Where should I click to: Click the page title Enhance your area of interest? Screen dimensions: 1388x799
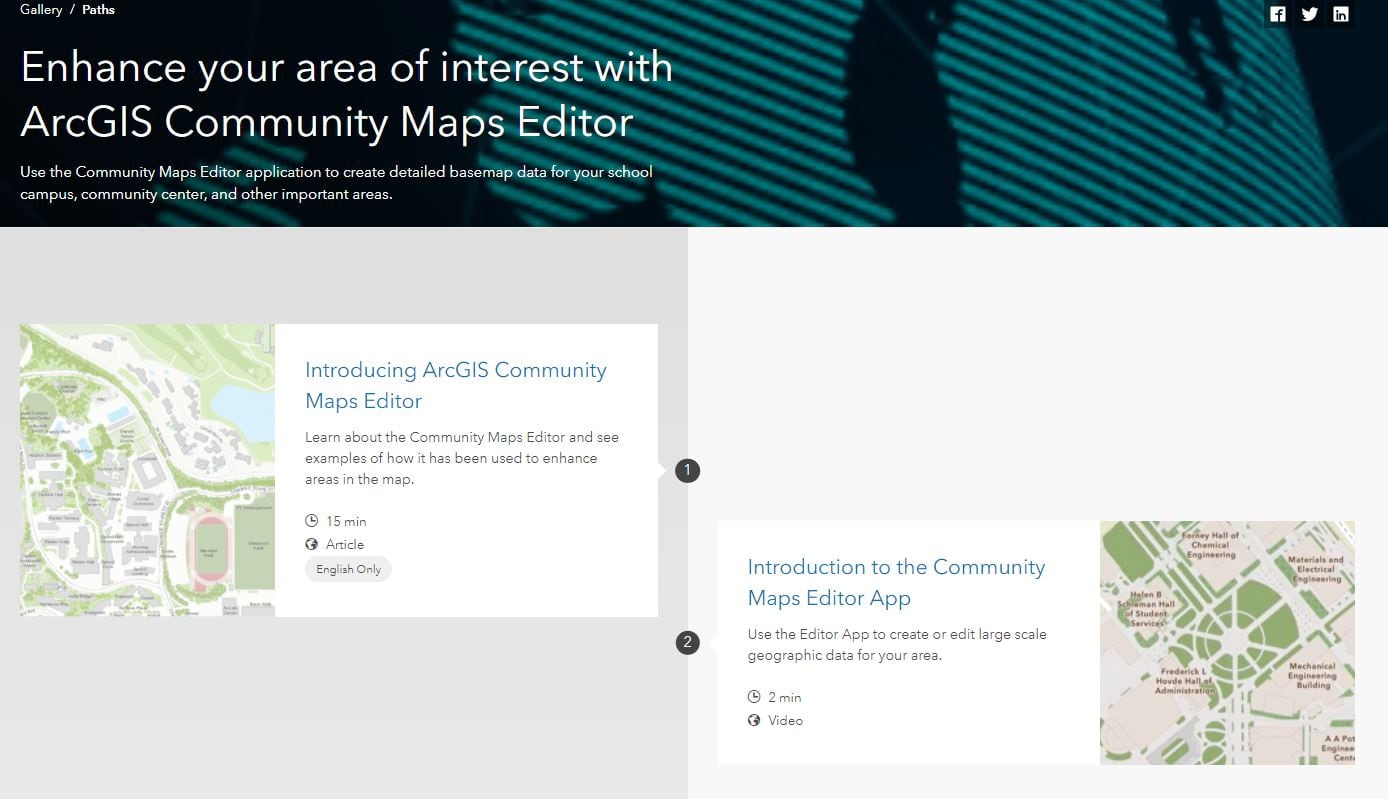347,94
